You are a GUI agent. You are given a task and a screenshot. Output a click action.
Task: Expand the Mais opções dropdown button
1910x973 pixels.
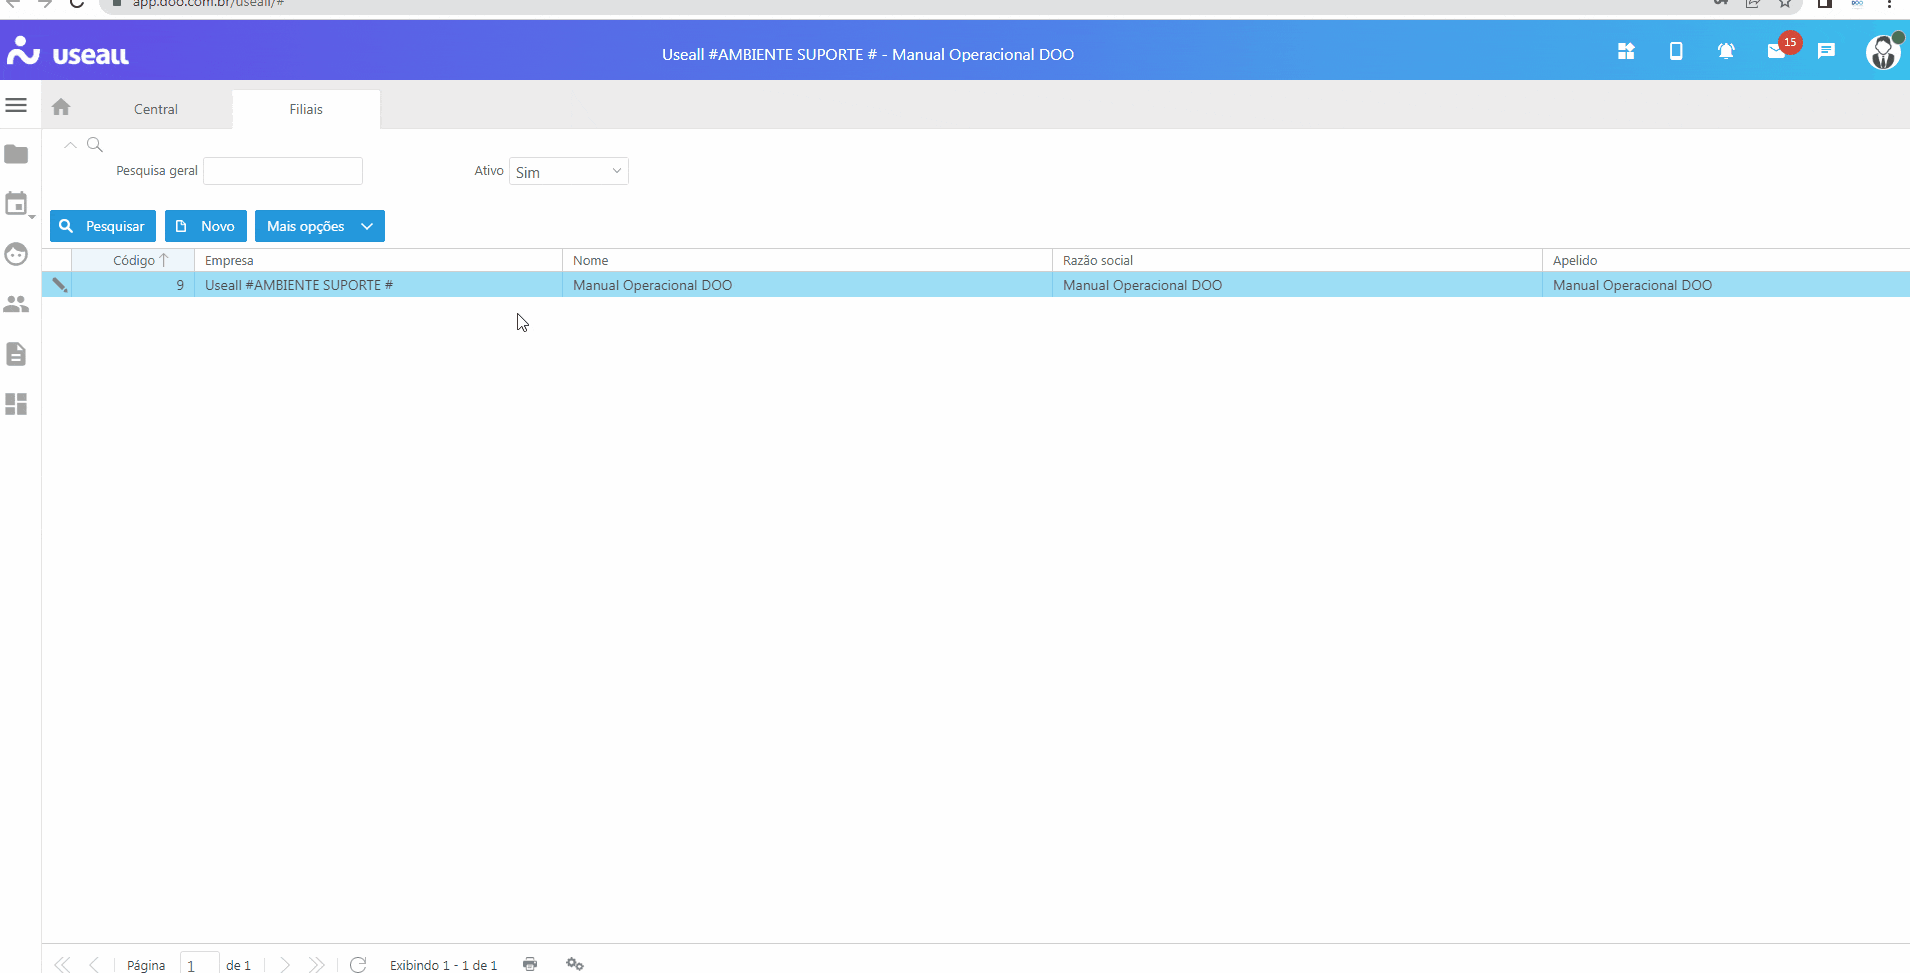tap(319, 226)
